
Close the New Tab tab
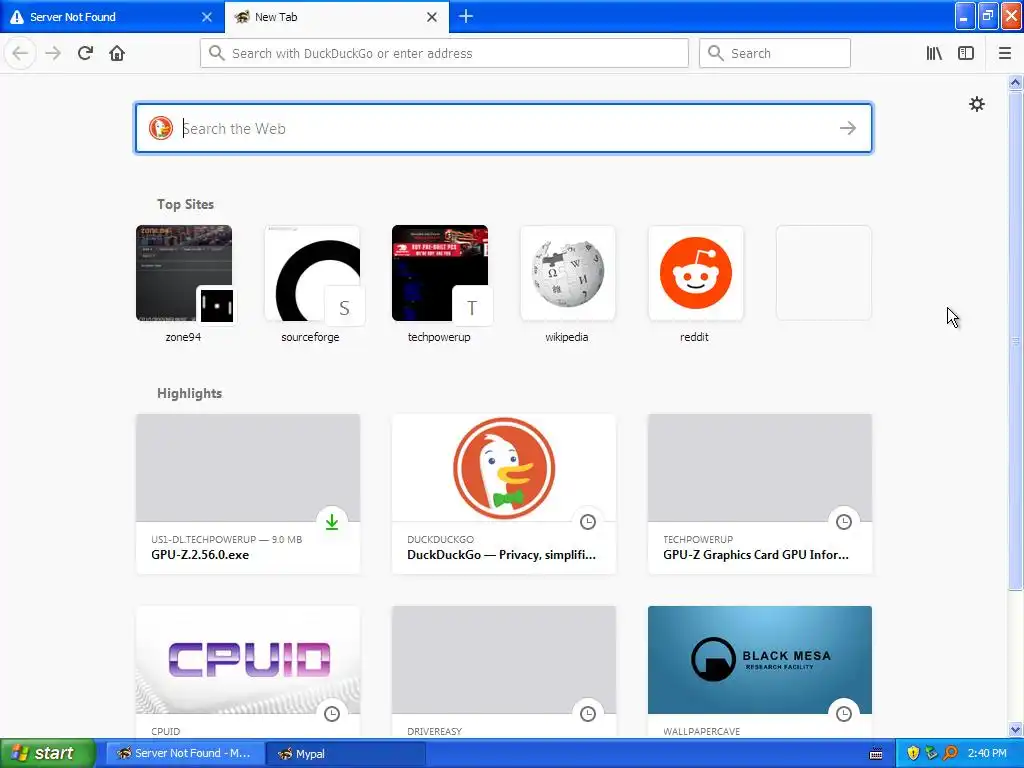(432, 17)
